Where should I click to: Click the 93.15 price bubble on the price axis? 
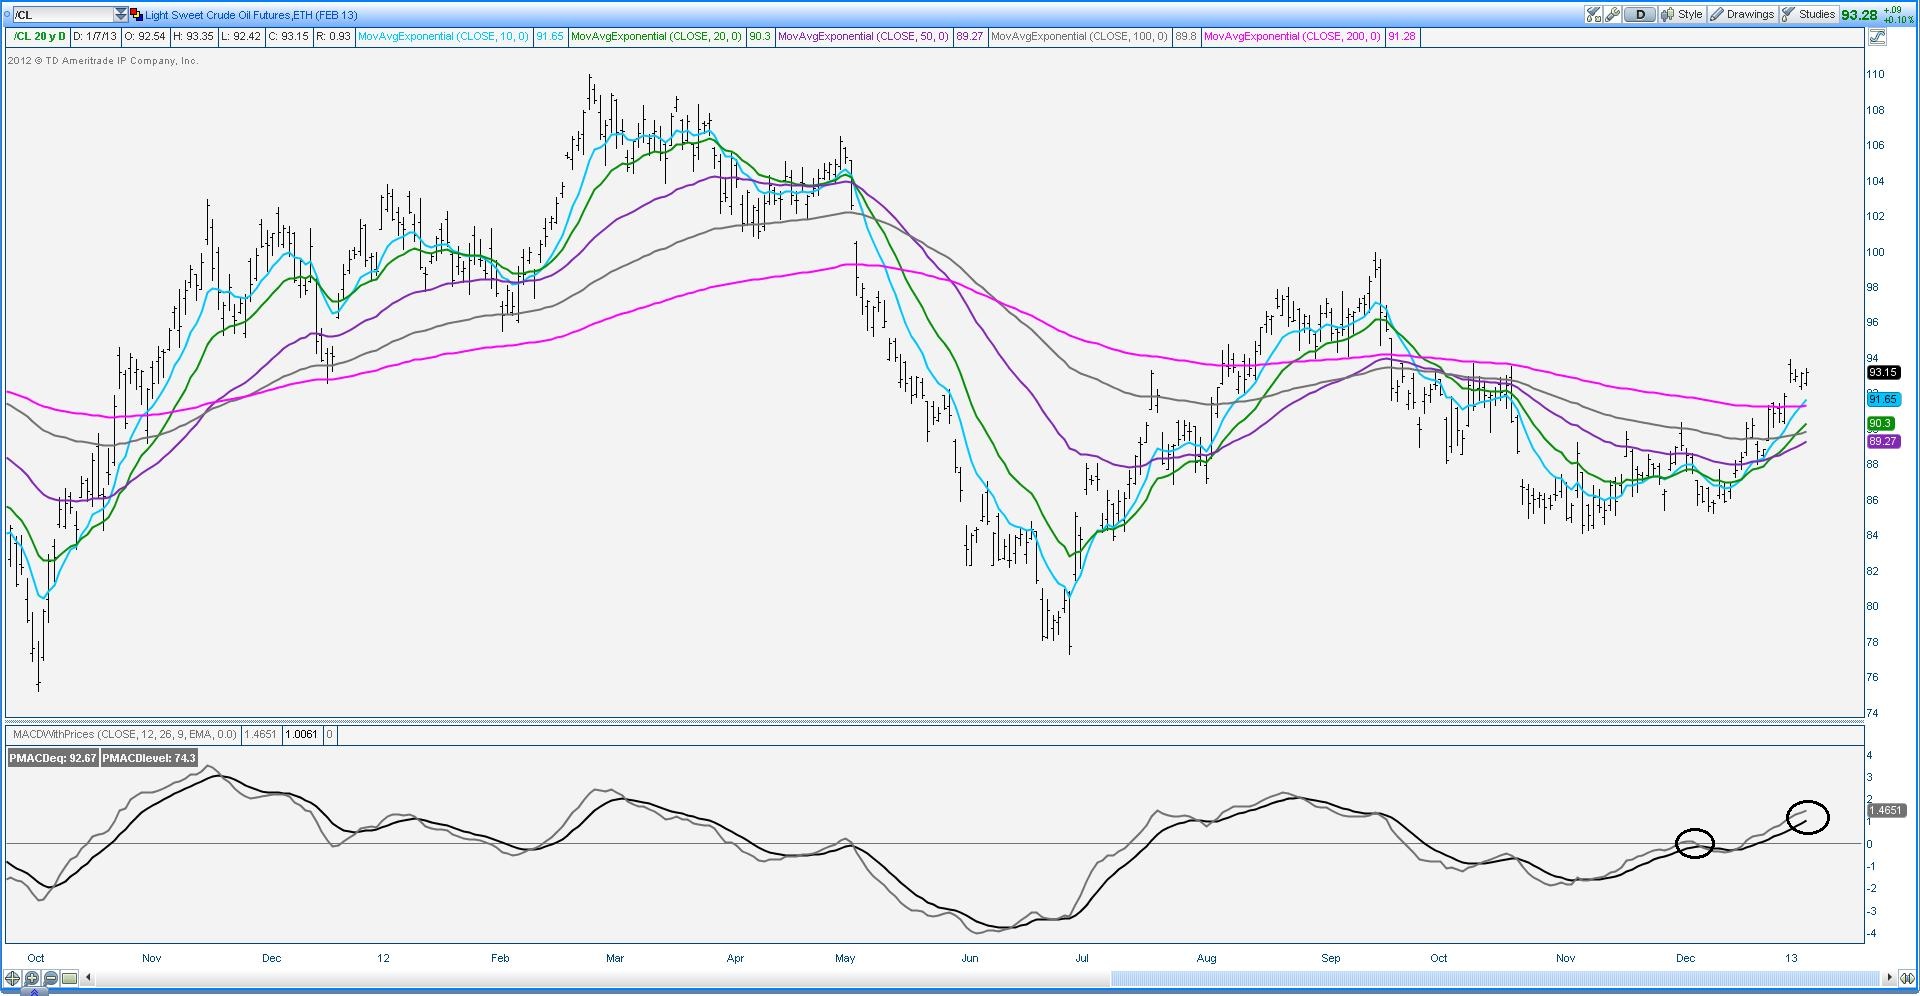click(1883, 372)
